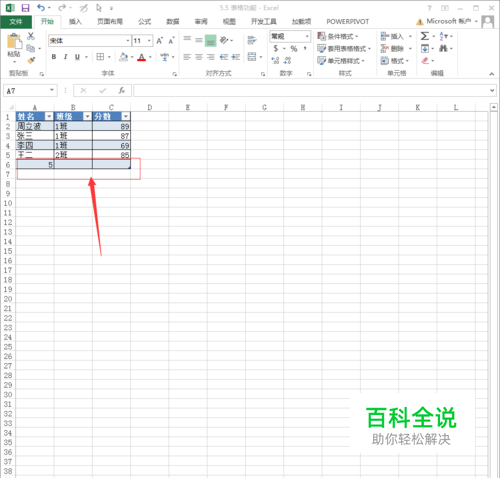
Task: Apply comma style
Action: coord(305,49)
